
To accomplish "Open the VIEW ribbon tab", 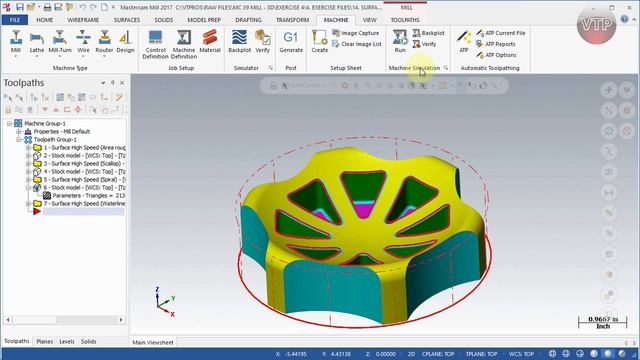I will (369, 20).
